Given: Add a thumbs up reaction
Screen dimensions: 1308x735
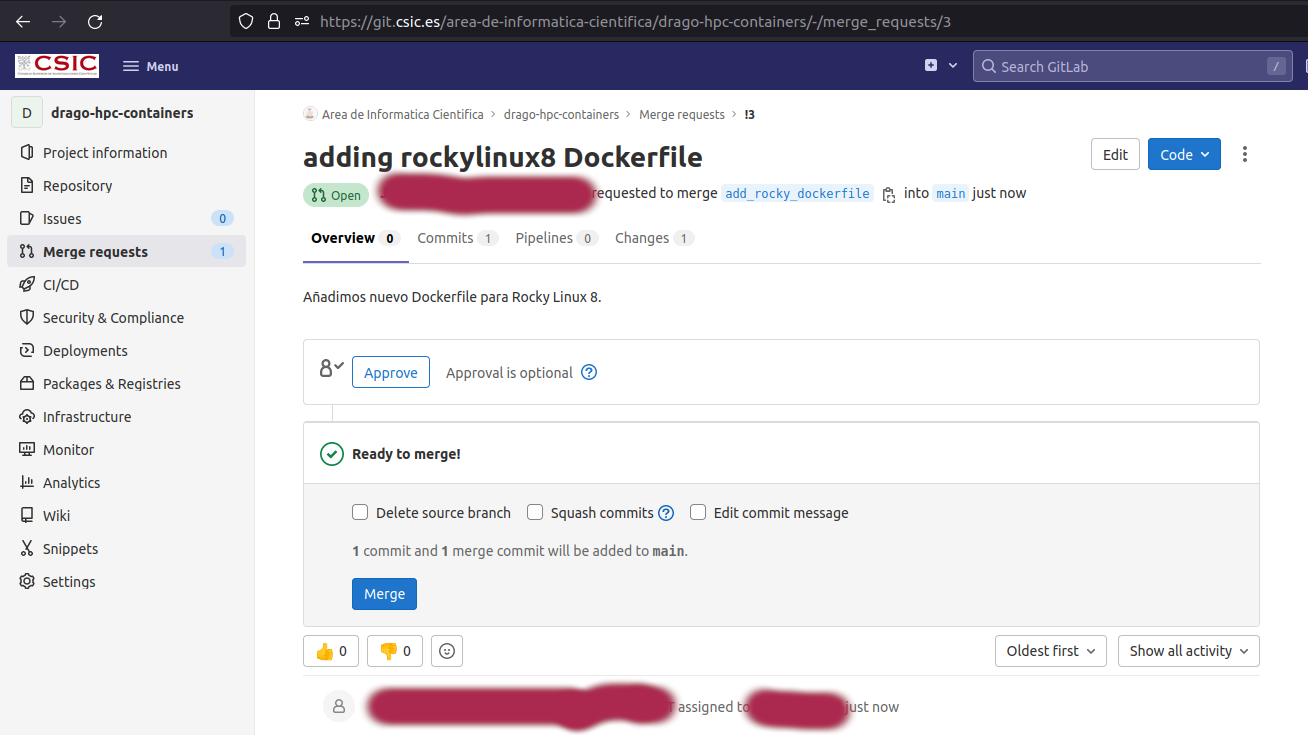Looking at the screenshot, I should click(x=331, y=651).
